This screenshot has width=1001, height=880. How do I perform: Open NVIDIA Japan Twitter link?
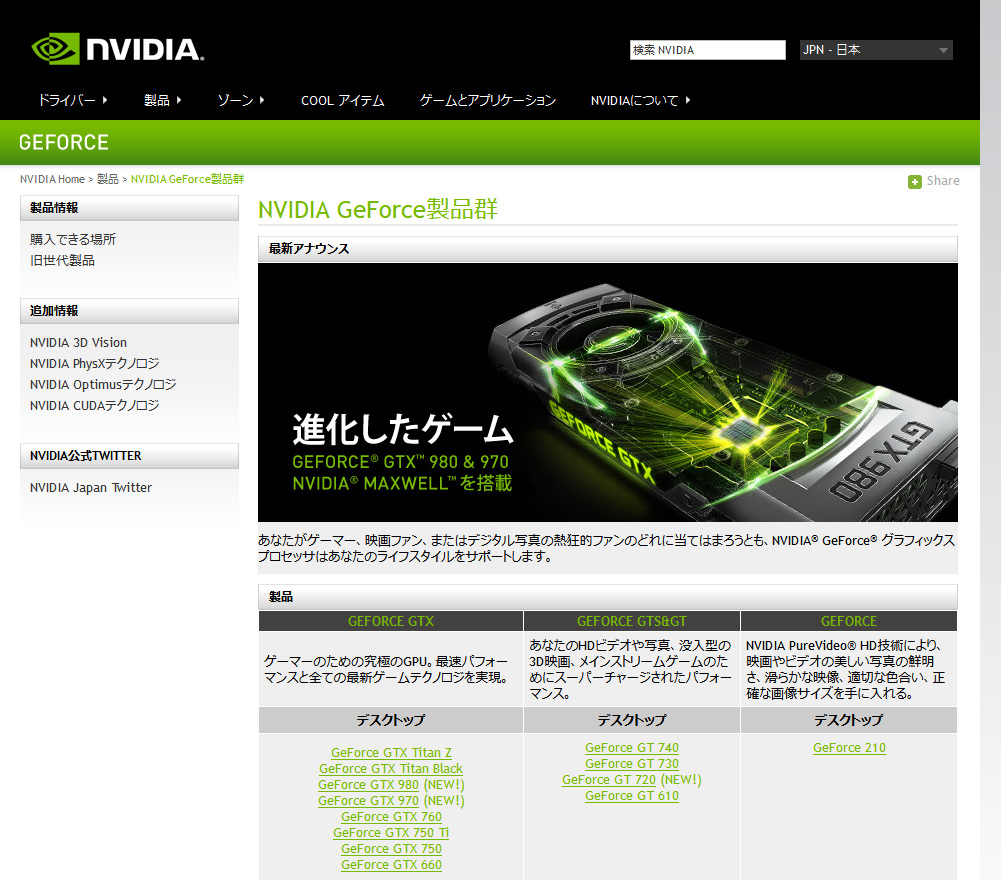tap(91, 488)
